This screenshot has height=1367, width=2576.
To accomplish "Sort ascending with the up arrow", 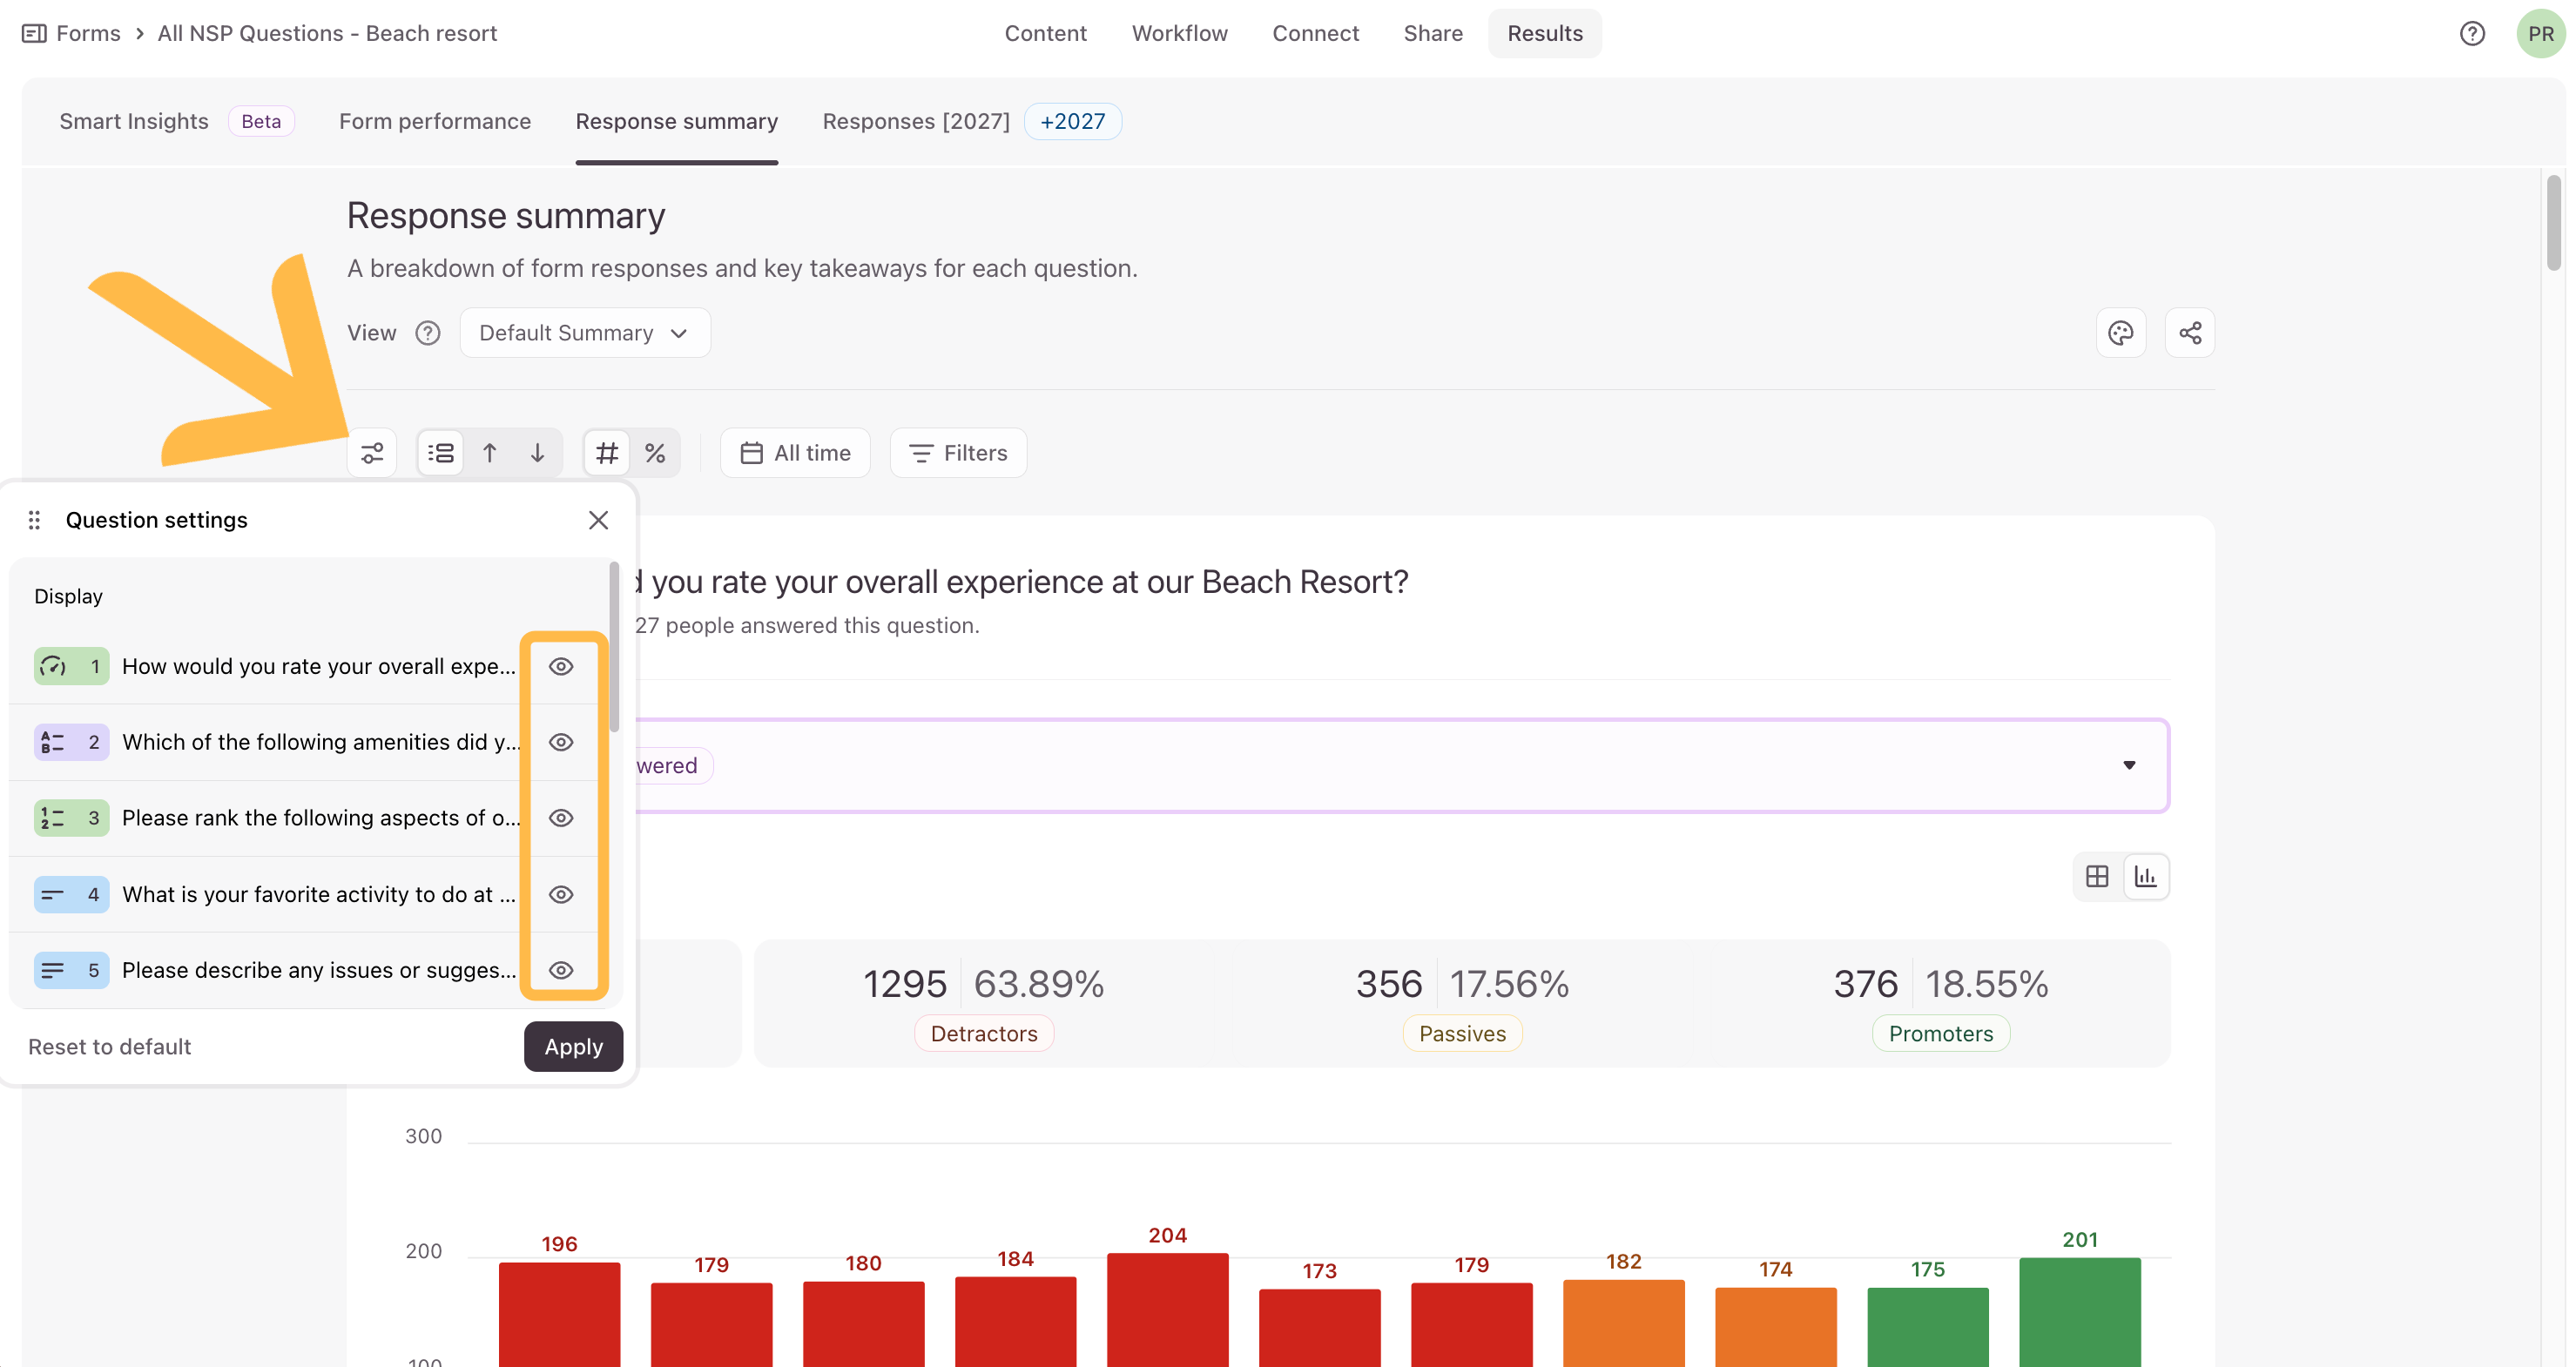I will click(x=490, y=453).
